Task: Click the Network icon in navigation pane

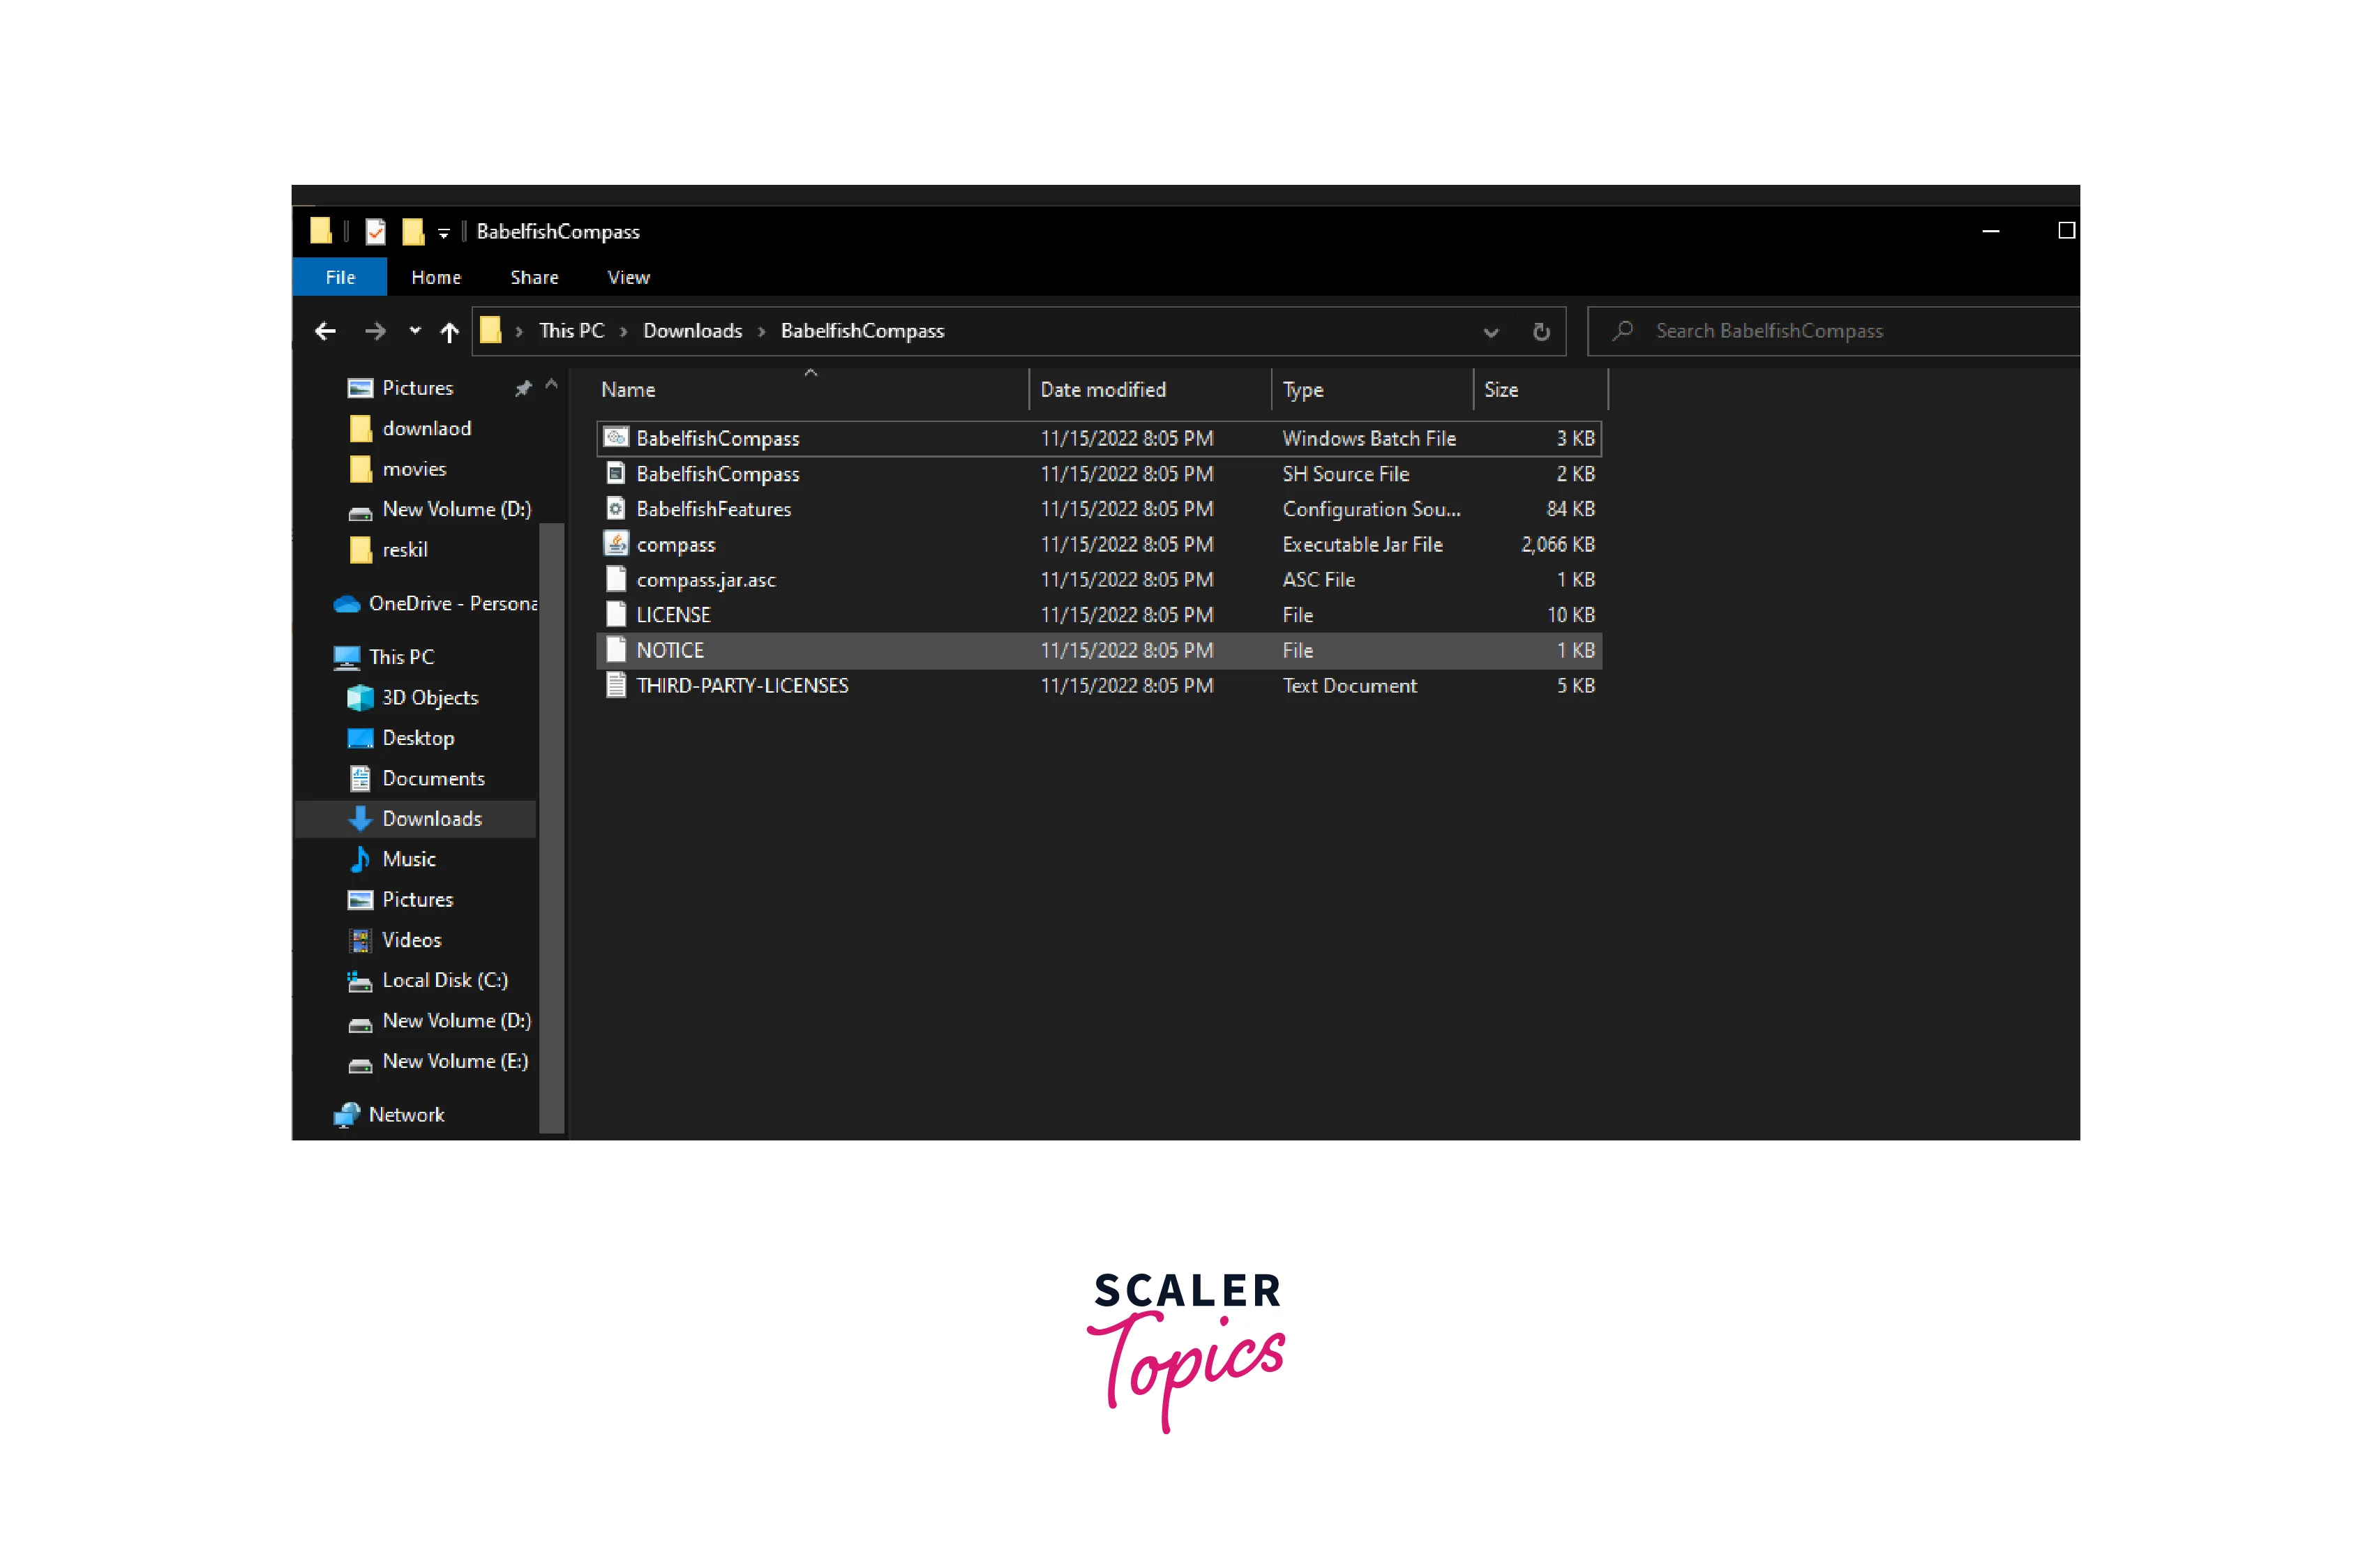Action: click(x=347, y=1115)
